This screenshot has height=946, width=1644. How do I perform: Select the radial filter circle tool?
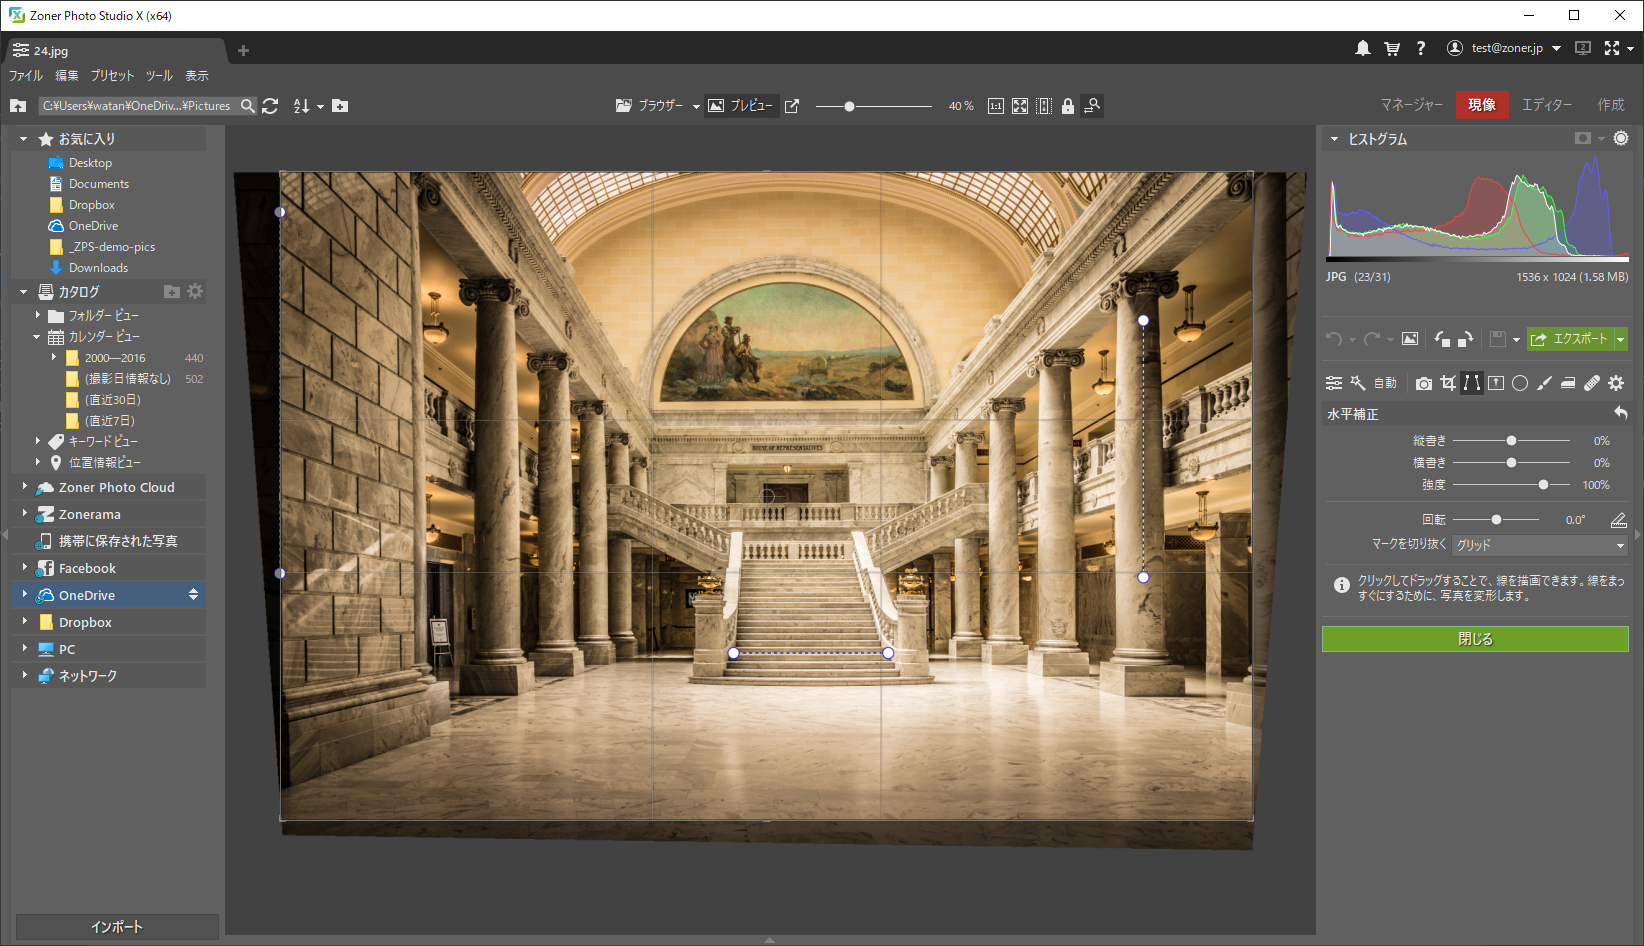point(1520,383)
